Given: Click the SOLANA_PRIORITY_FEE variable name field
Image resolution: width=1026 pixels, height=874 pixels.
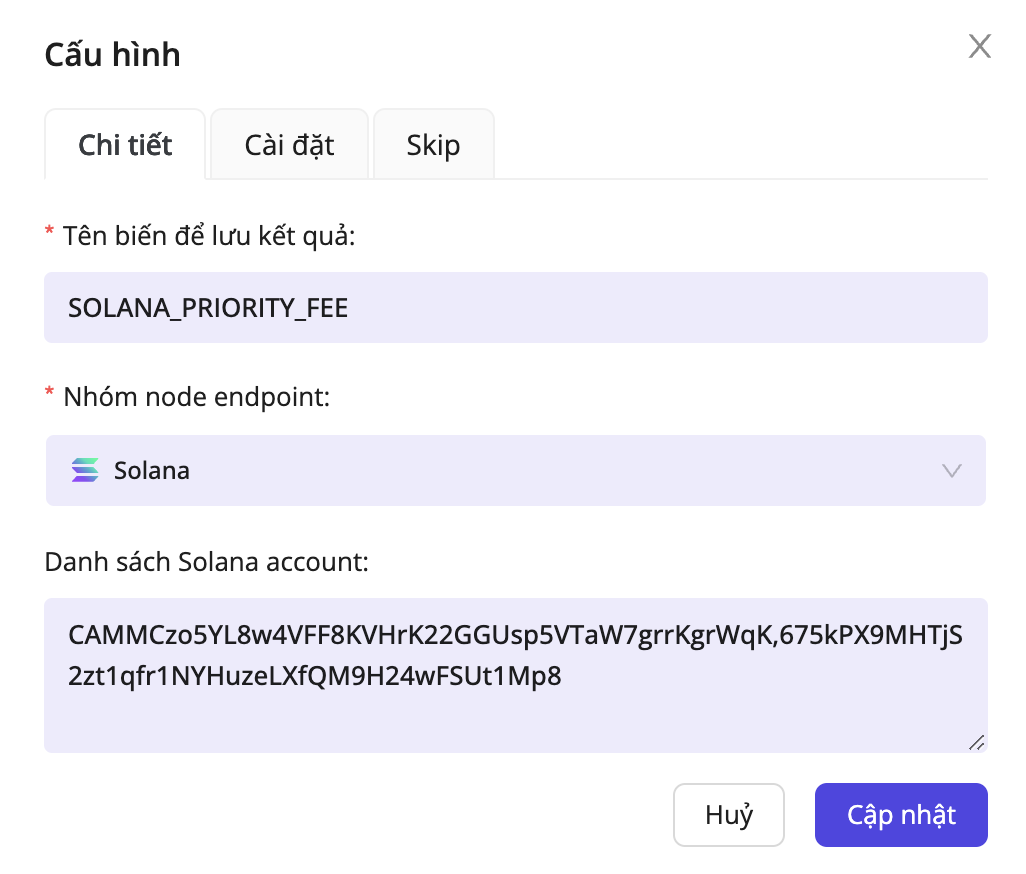Looking at the screenshot, I should click(x=515, y=308).
